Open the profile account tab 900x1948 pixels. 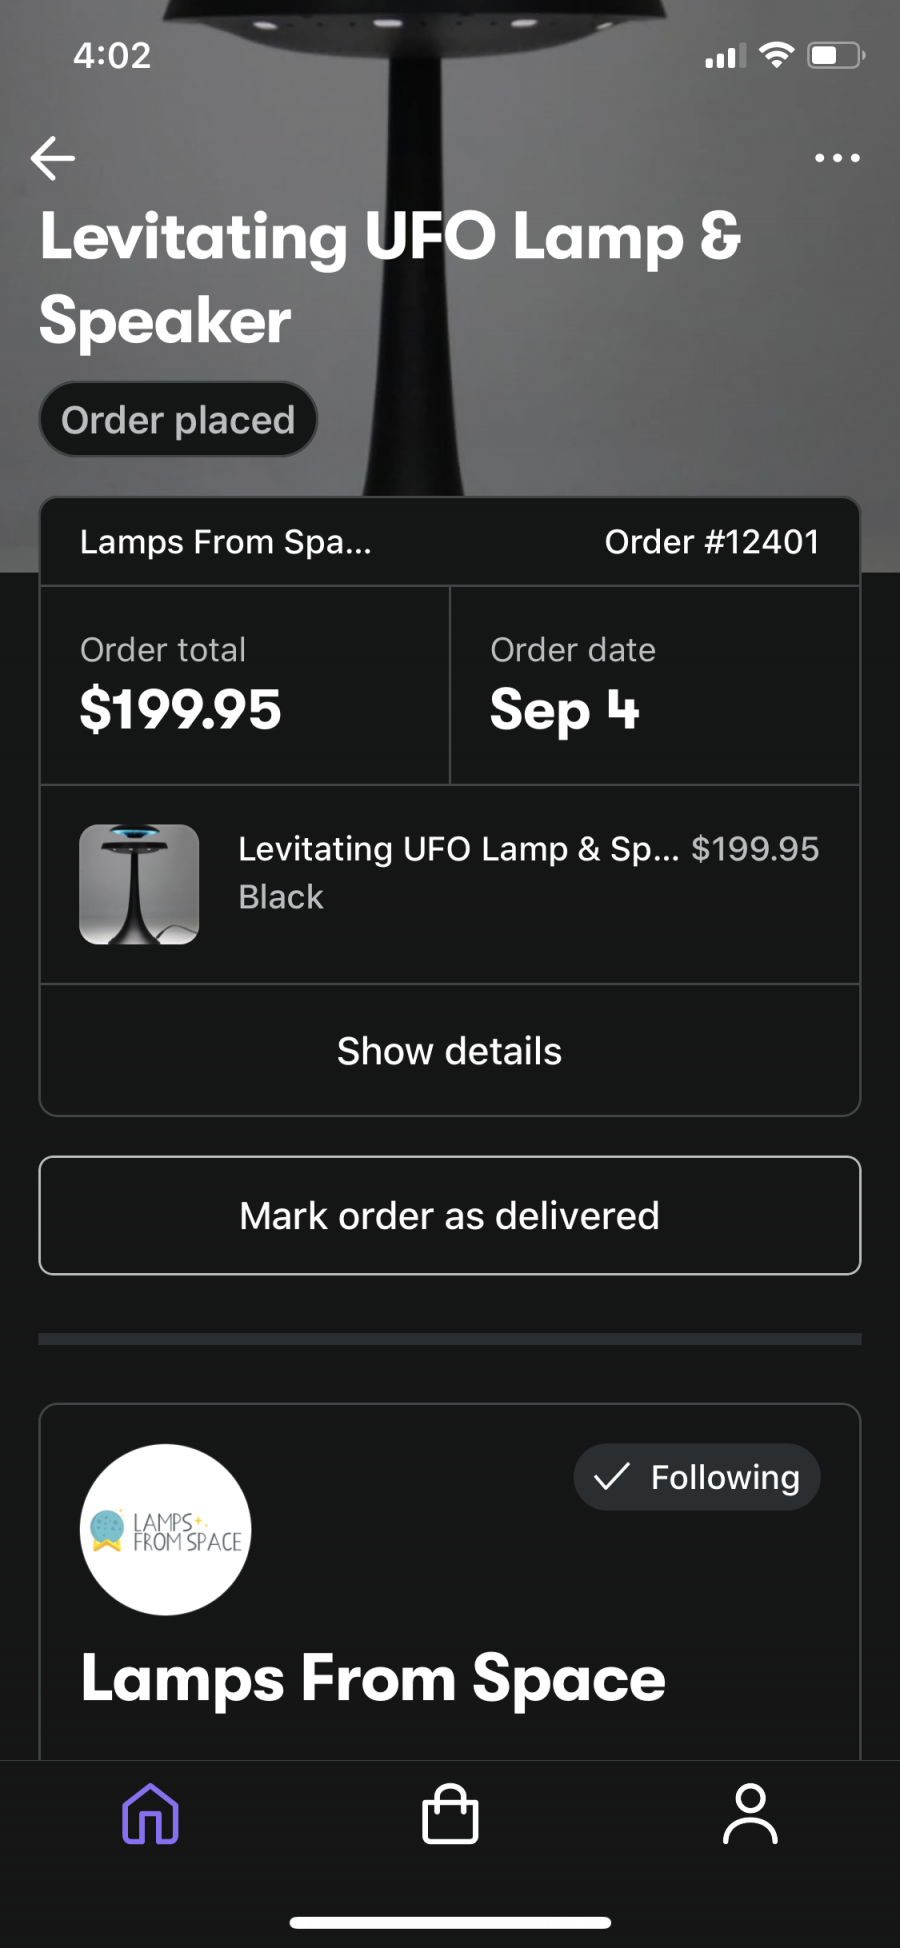point(750,1814)
